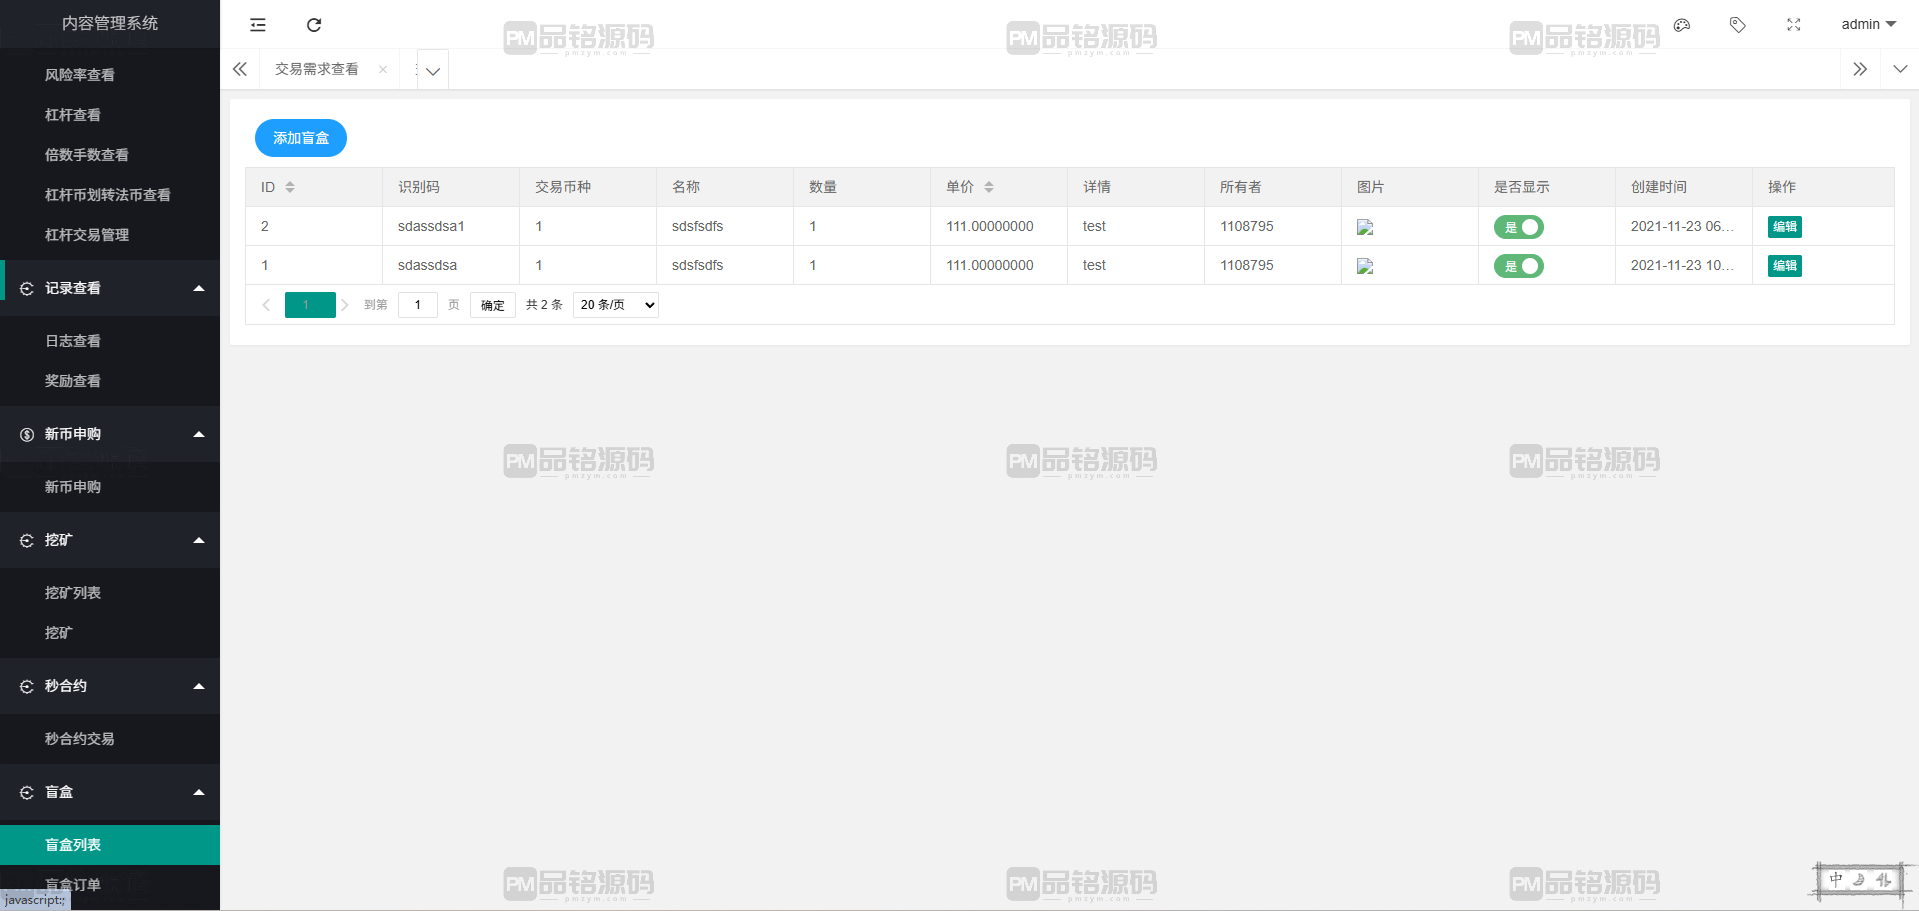Edit row with ID 2 via 编辑
This screenshot has width=1919, height=911.
coord(1785,227)
